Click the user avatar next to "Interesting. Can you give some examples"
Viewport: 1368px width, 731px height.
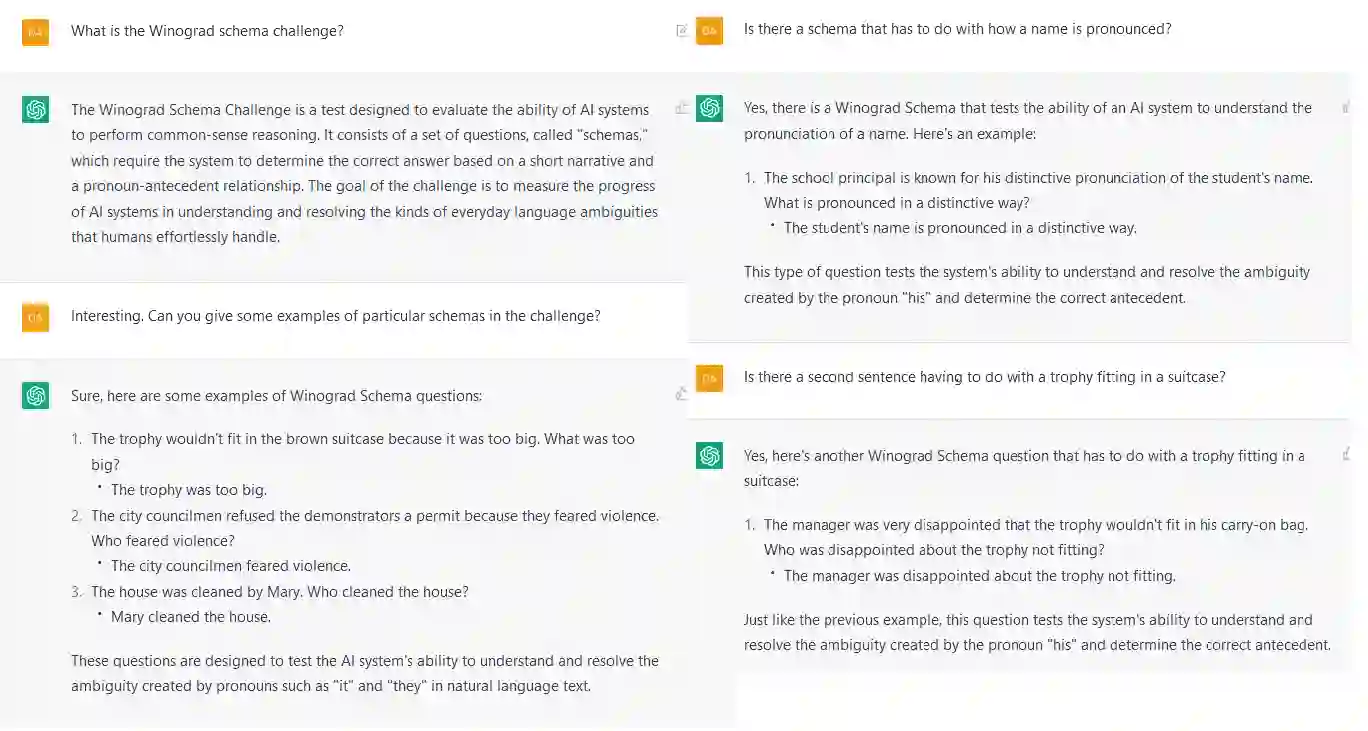point(36,317)
